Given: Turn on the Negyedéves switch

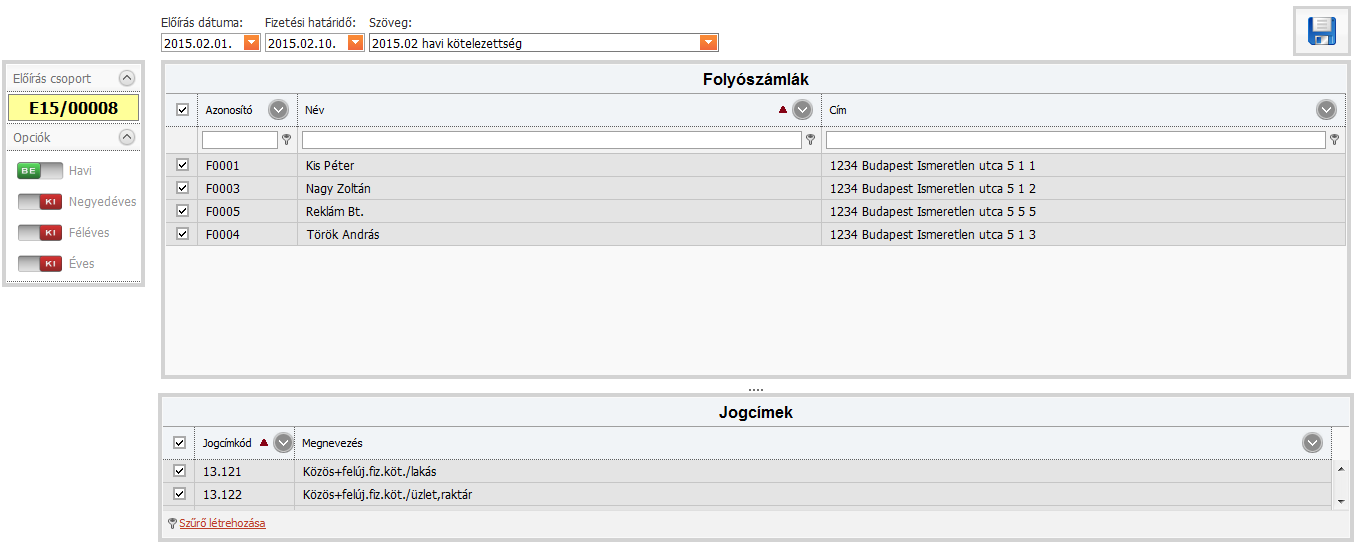Looking at the screenshot, I should [x=40, y=202].
